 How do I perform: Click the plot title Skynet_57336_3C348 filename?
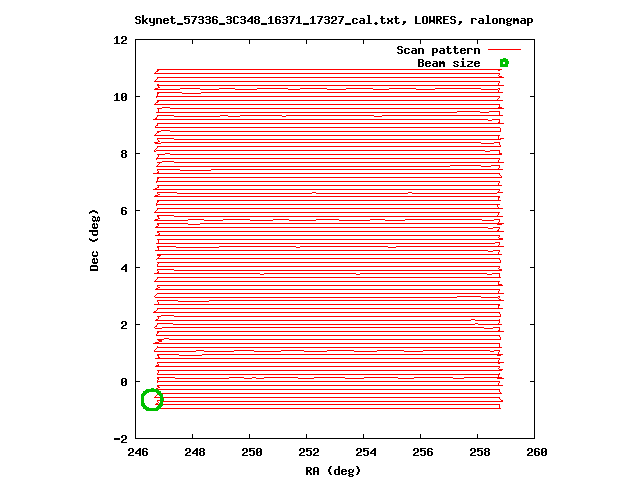point(267,20)
